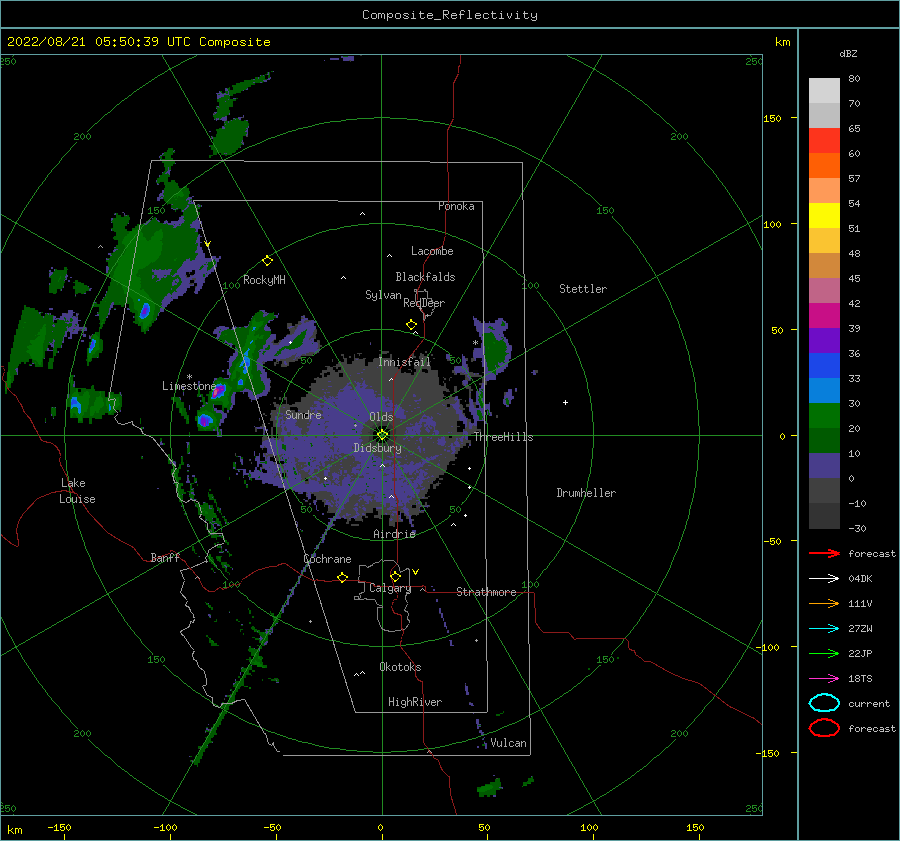This screenshot has width=900, height=841.
Task: Click the Strathmore label
Action: (486, 592)
